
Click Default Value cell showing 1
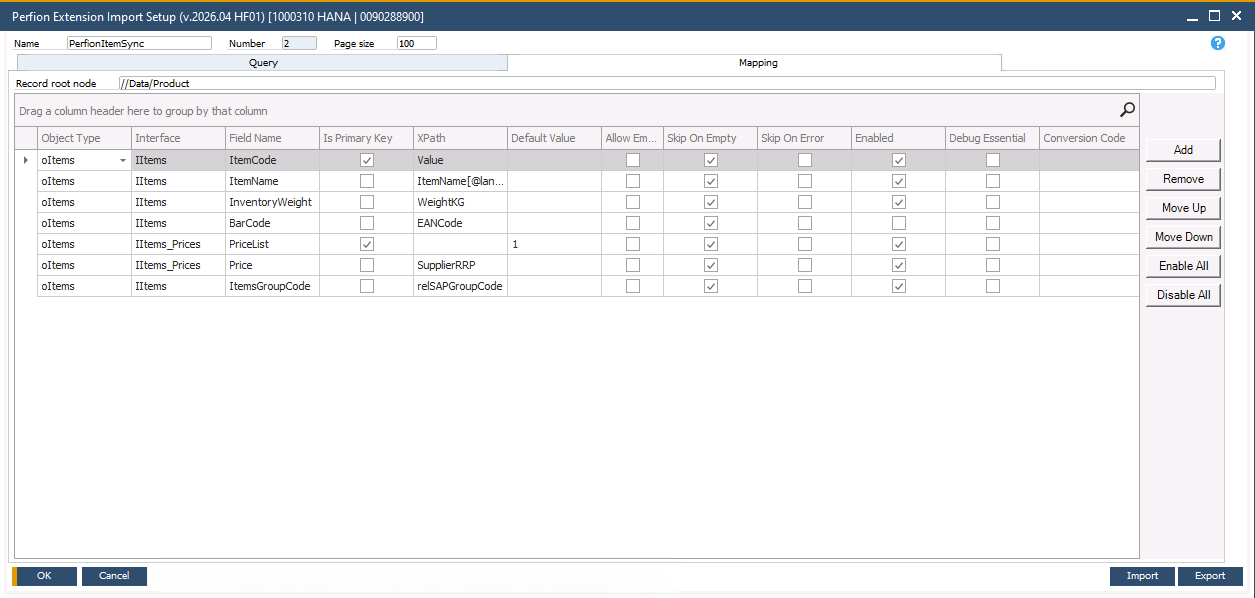point(554,244)
